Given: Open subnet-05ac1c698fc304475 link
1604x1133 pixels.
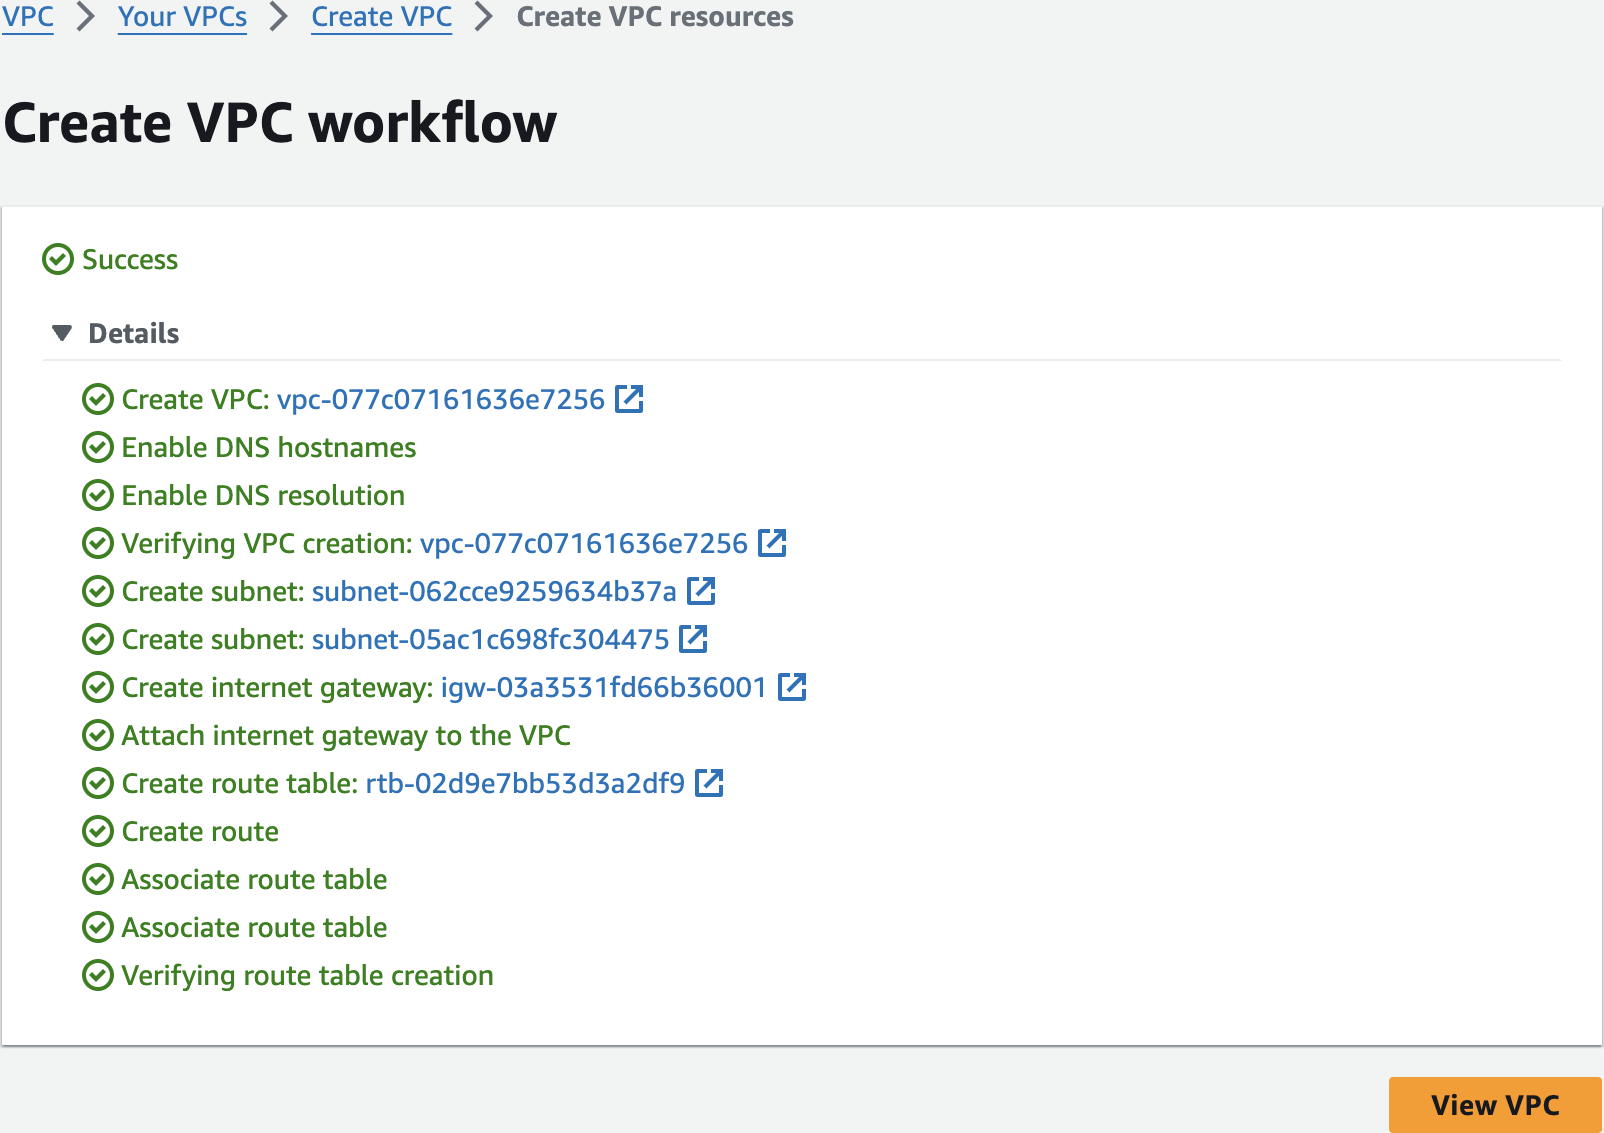Looking at the screenshot, I should [491, 640].
